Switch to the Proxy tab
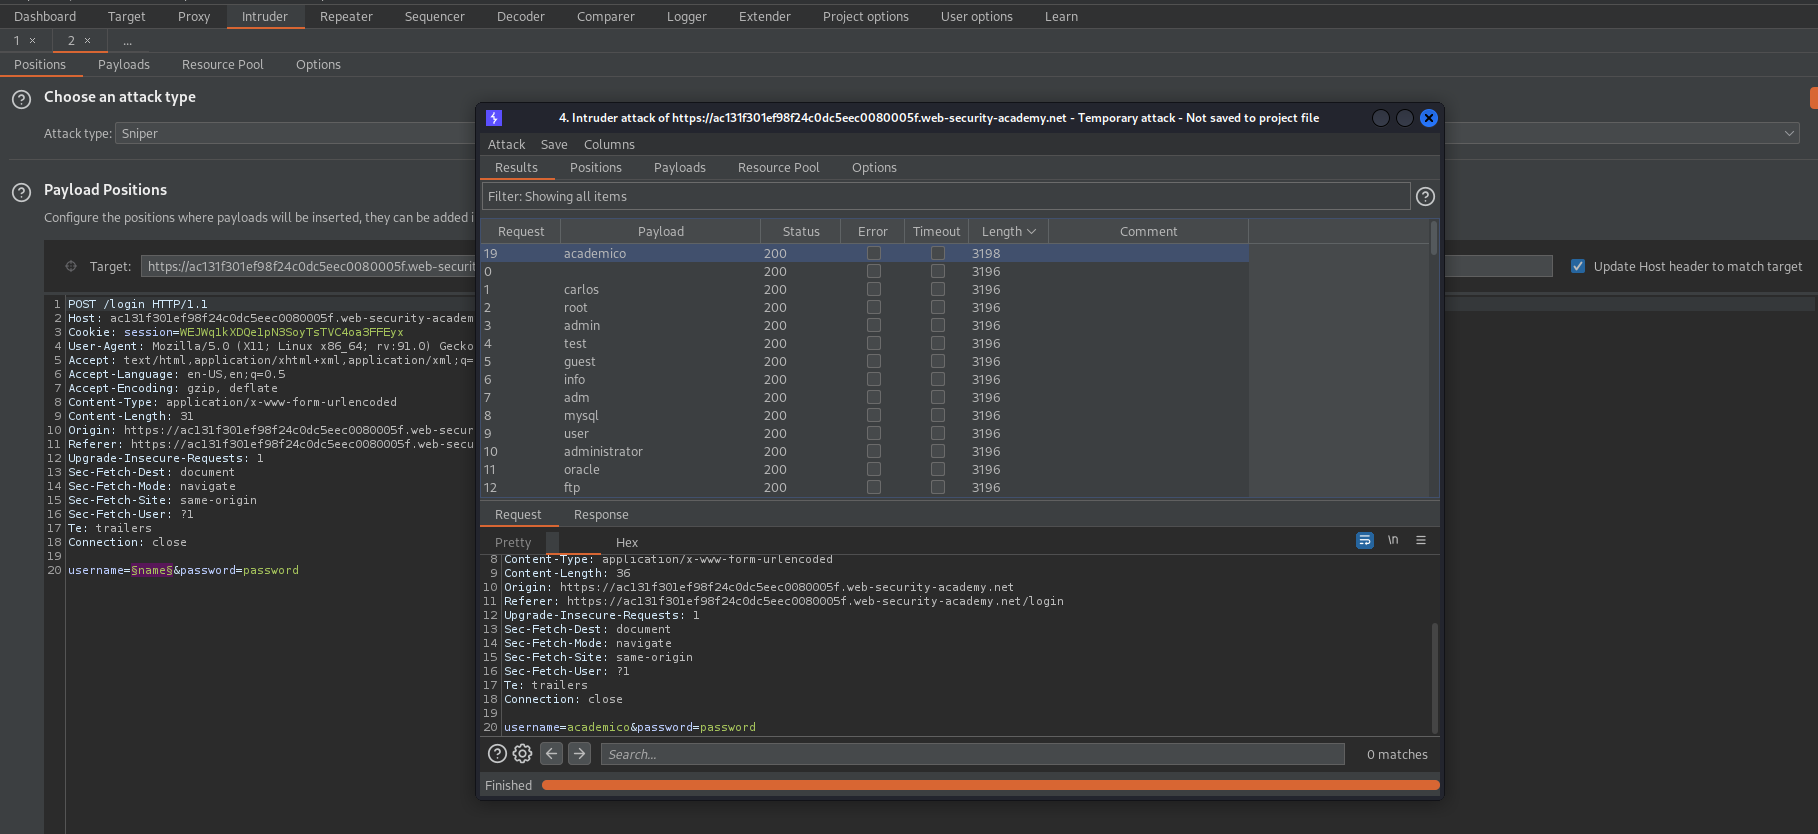The image size is (1818, 834). click(x=194, y=16)
